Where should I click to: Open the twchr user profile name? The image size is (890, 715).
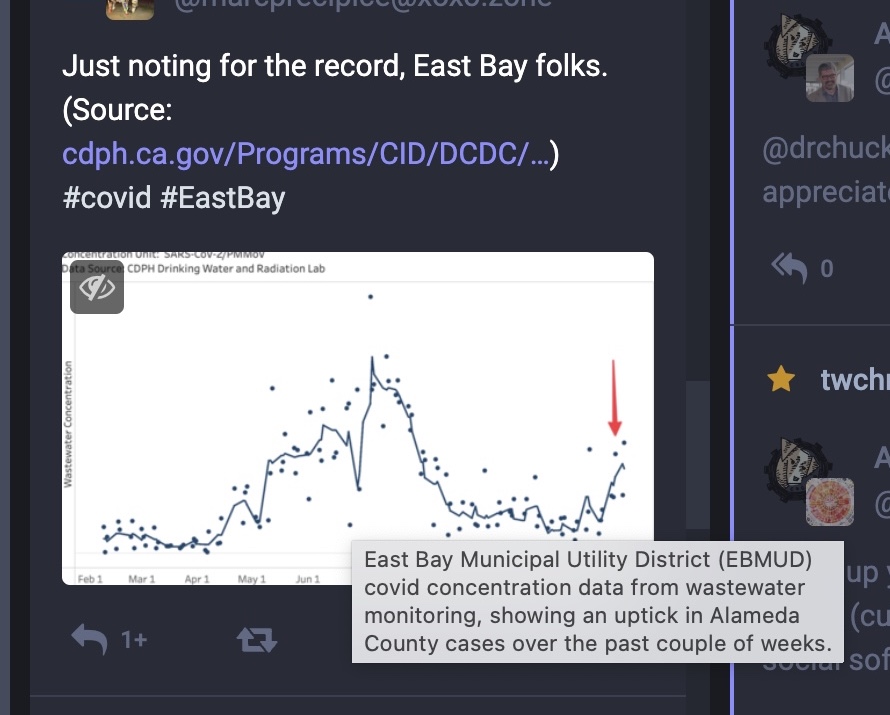pos(855,379)
